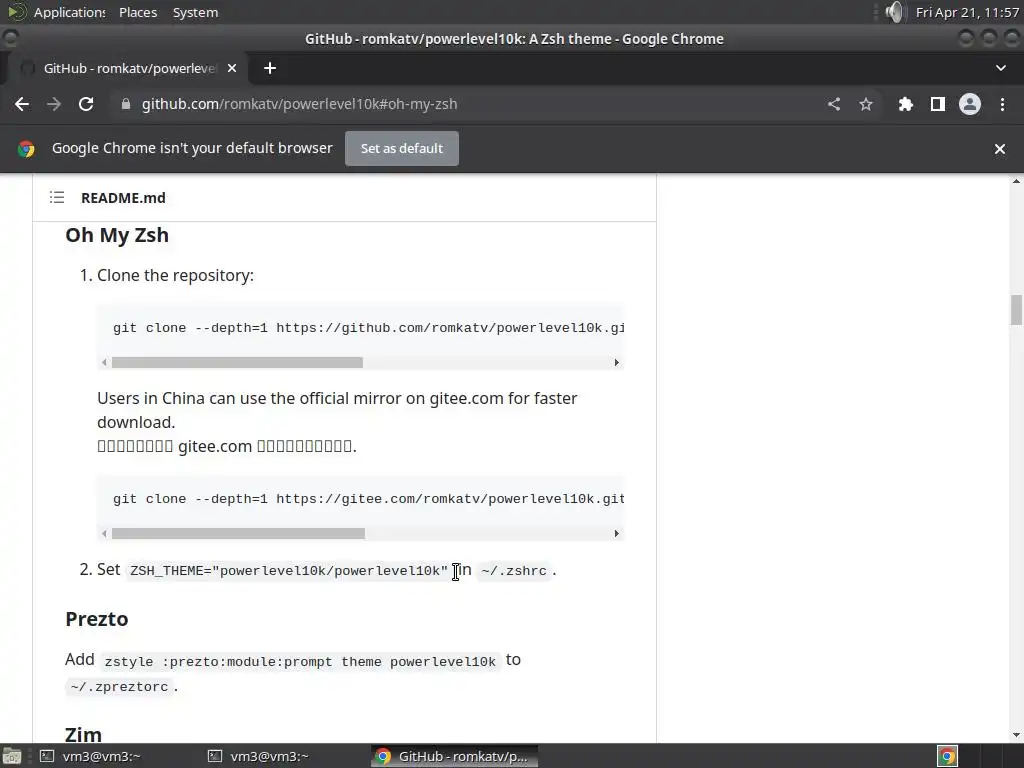The height and width of the screenshot is (768, 1024).
Task: Click the zstyle prezto code snippet
Action: point(300,662)
